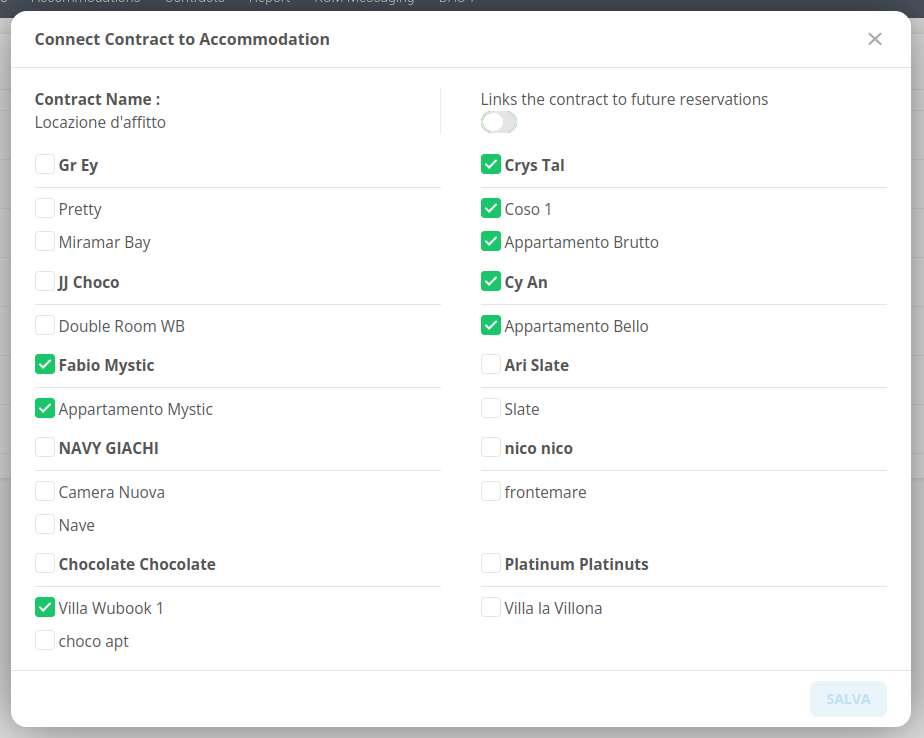Check the JJ Choco group box
The image size is (924, 738).
(45, 281)
